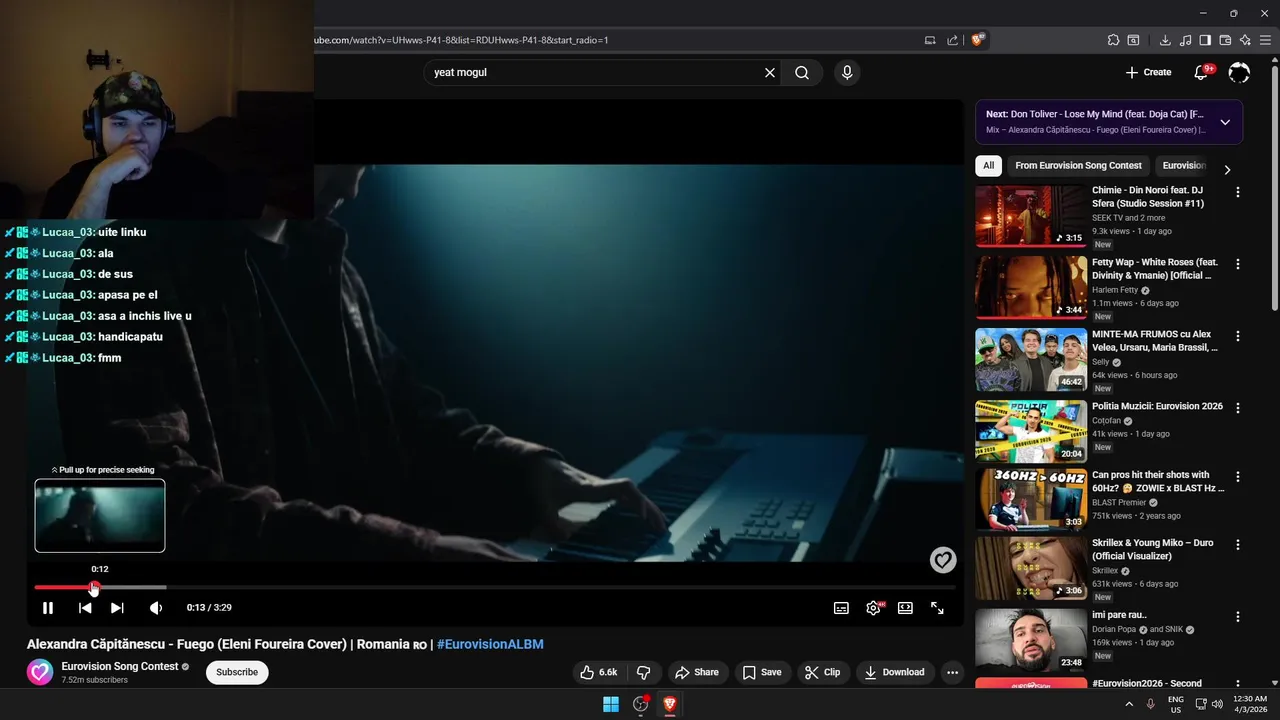Save video to playlist
This screenshot has height=720, width=1280.
click(x=762, y=672)
